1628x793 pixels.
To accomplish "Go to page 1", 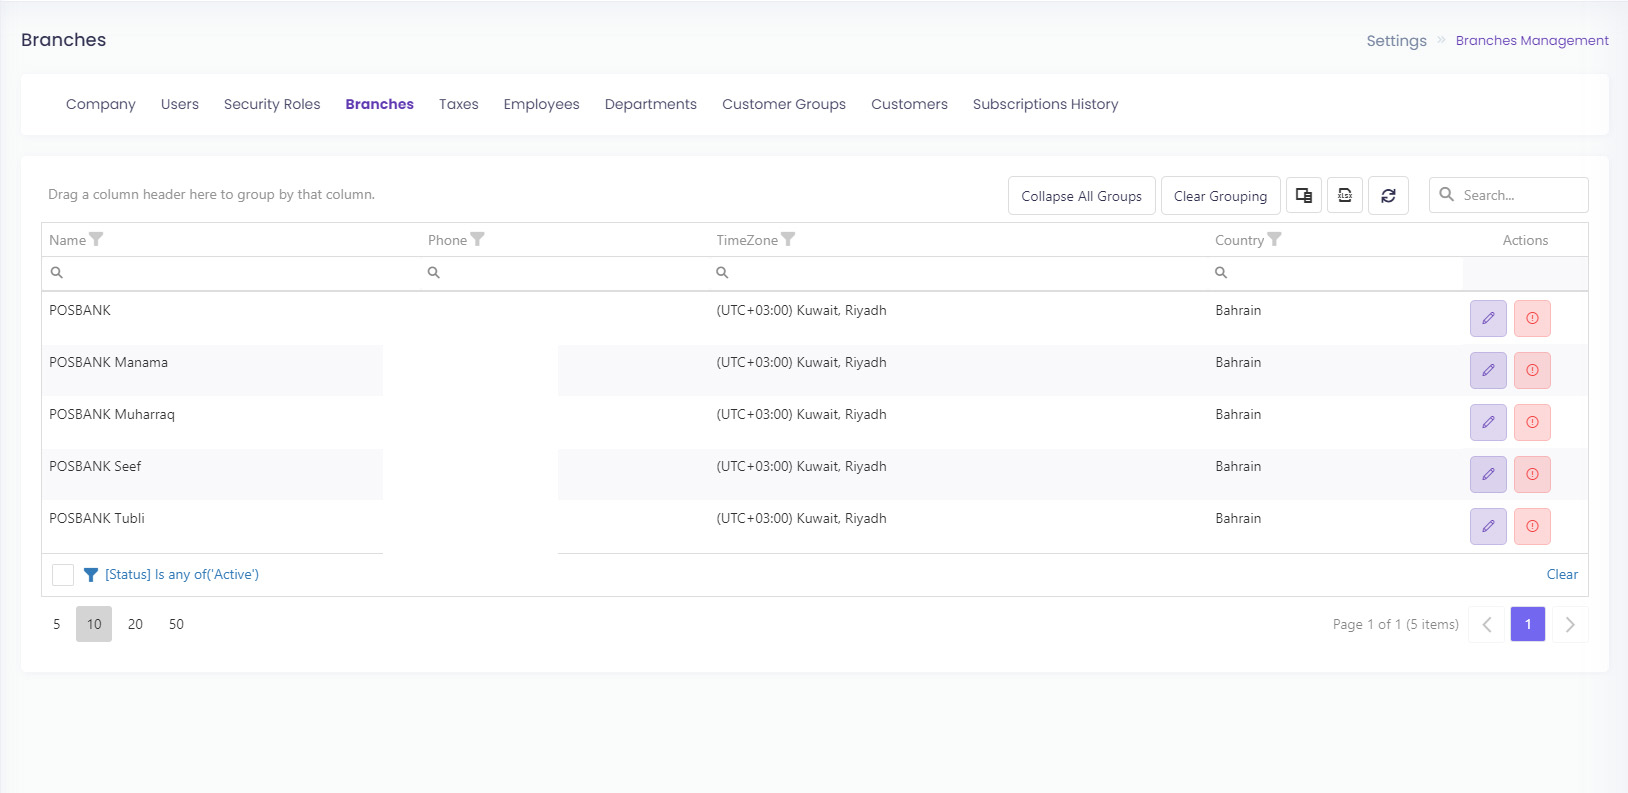I will point(1528,624).
